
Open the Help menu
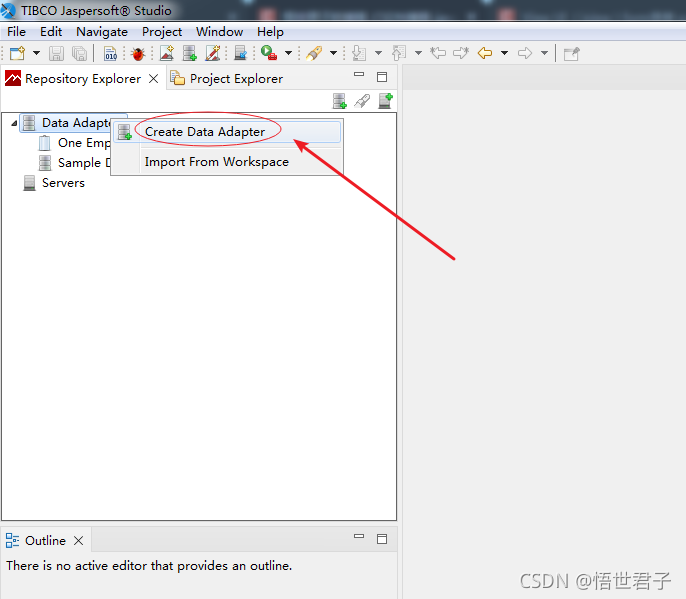coord(270,32)
